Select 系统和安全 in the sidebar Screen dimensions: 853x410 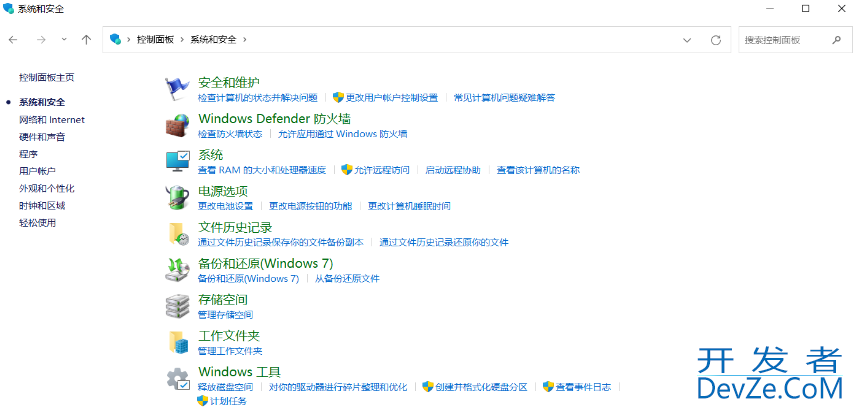pyautogui.click(x=42, y=102)
